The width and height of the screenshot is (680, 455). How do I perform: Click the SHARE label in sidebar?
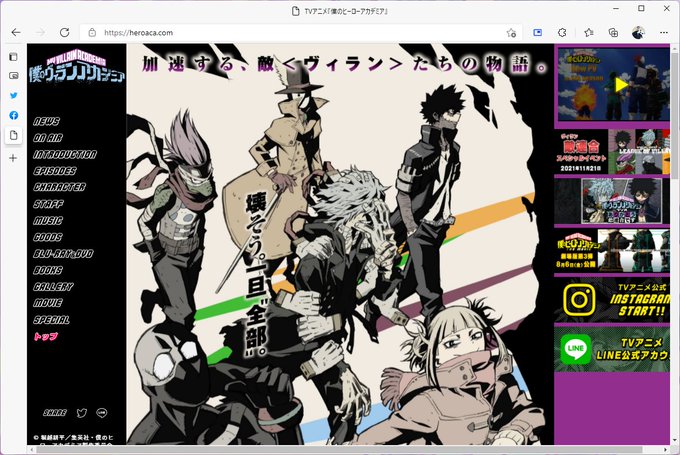point(55,413)
